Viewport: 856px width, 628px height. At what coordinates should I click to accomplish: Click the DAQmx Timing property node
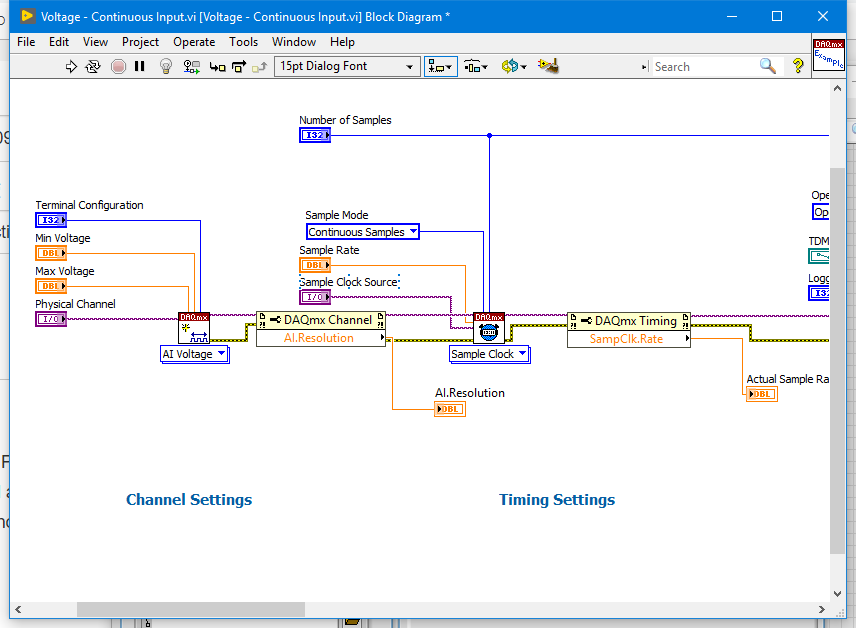click(x=629, y=321)
